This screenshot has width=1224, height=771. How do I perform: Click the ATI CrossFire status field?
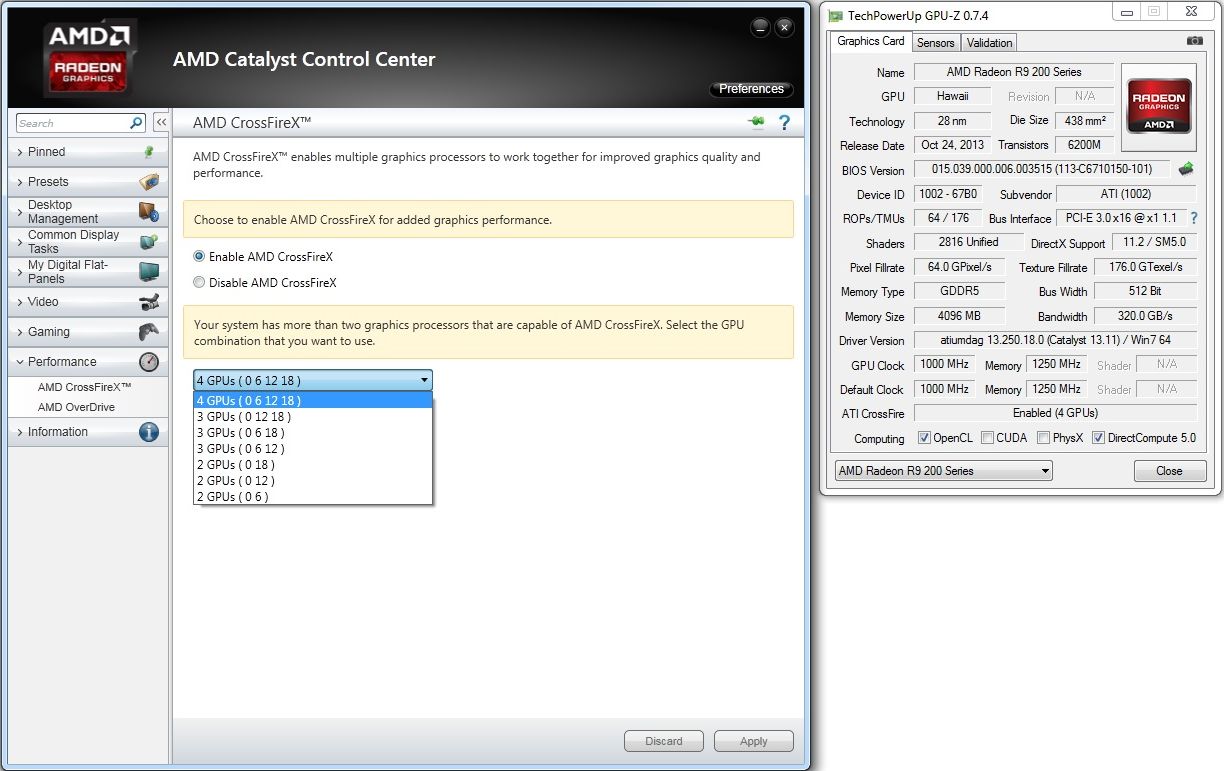[1055, 413]
